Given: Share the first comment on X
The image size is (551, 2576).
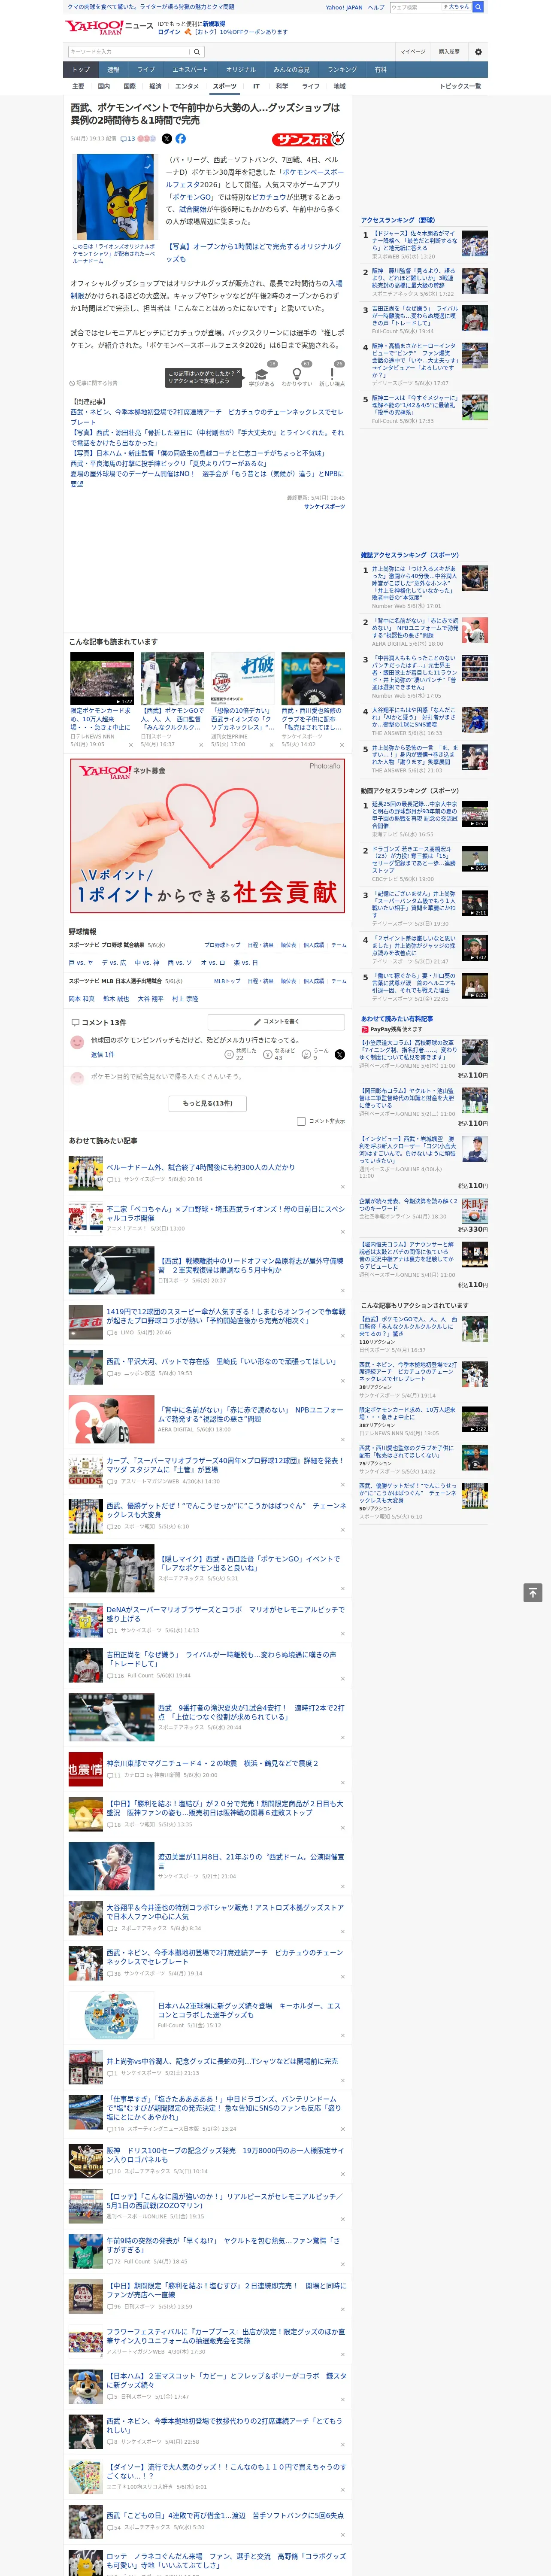Looking at the screenshot, I should coord(340,1054).
